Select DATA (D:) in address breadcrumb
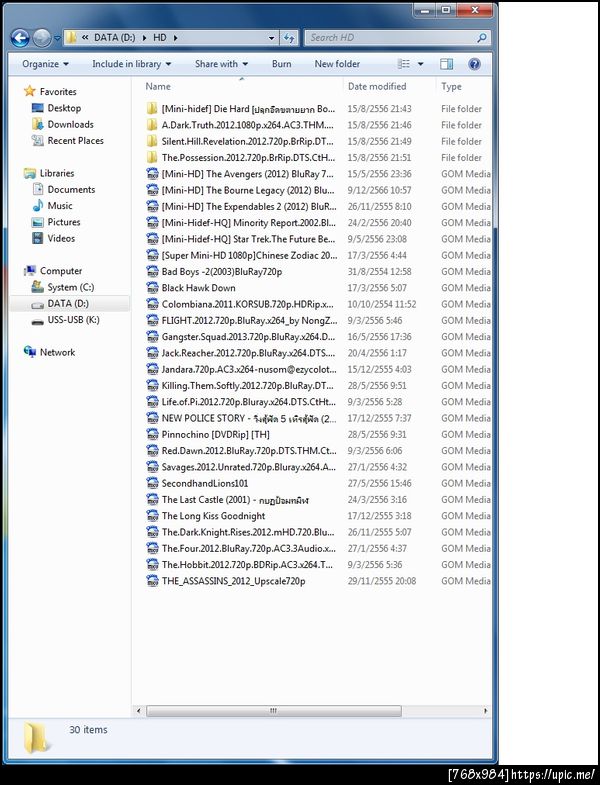The height and width of the screenshot is (785, 600). pyautogui.click(x=115, y=38)
